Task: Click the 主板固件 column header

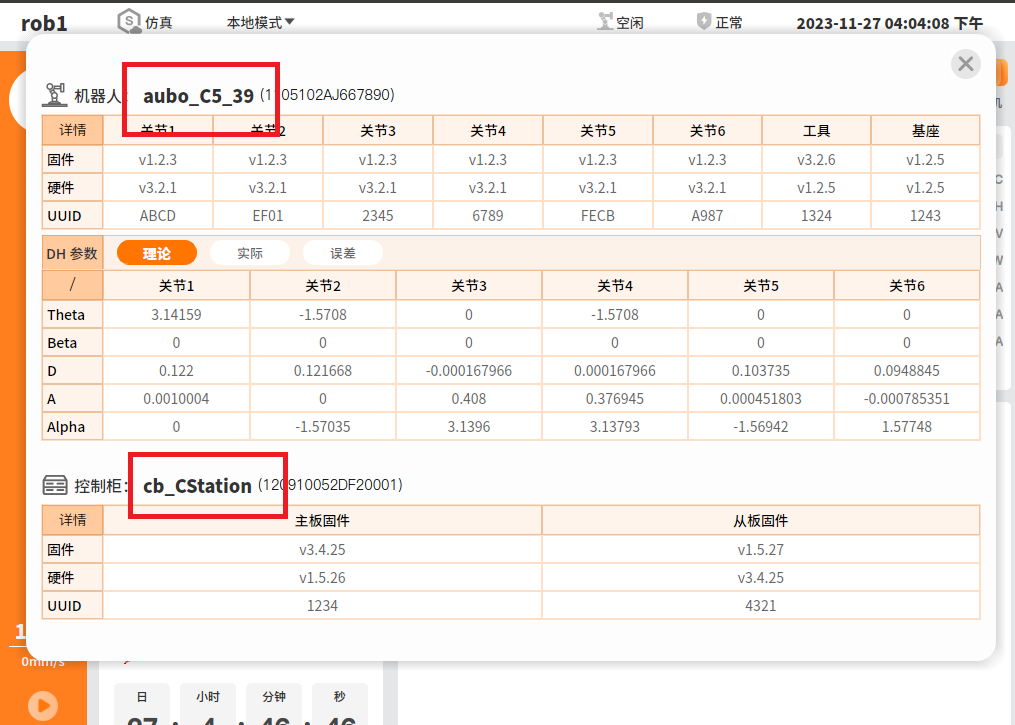Action: point(322,520)
